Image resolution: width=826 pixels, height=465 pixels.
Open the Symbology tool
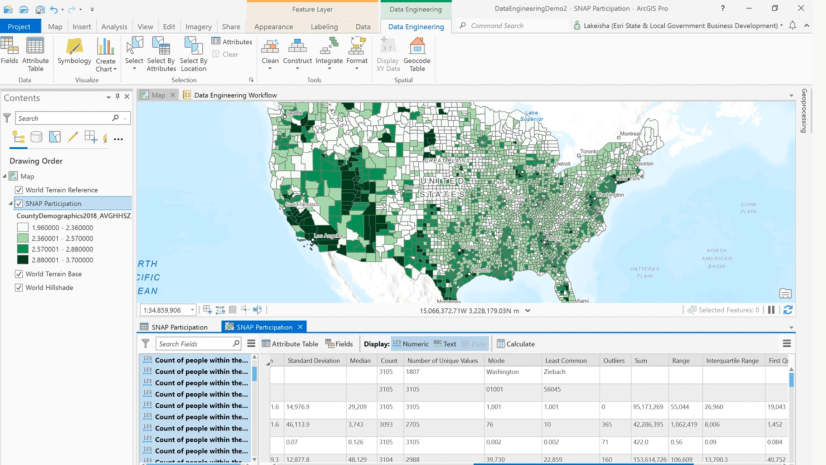(74, 51)
